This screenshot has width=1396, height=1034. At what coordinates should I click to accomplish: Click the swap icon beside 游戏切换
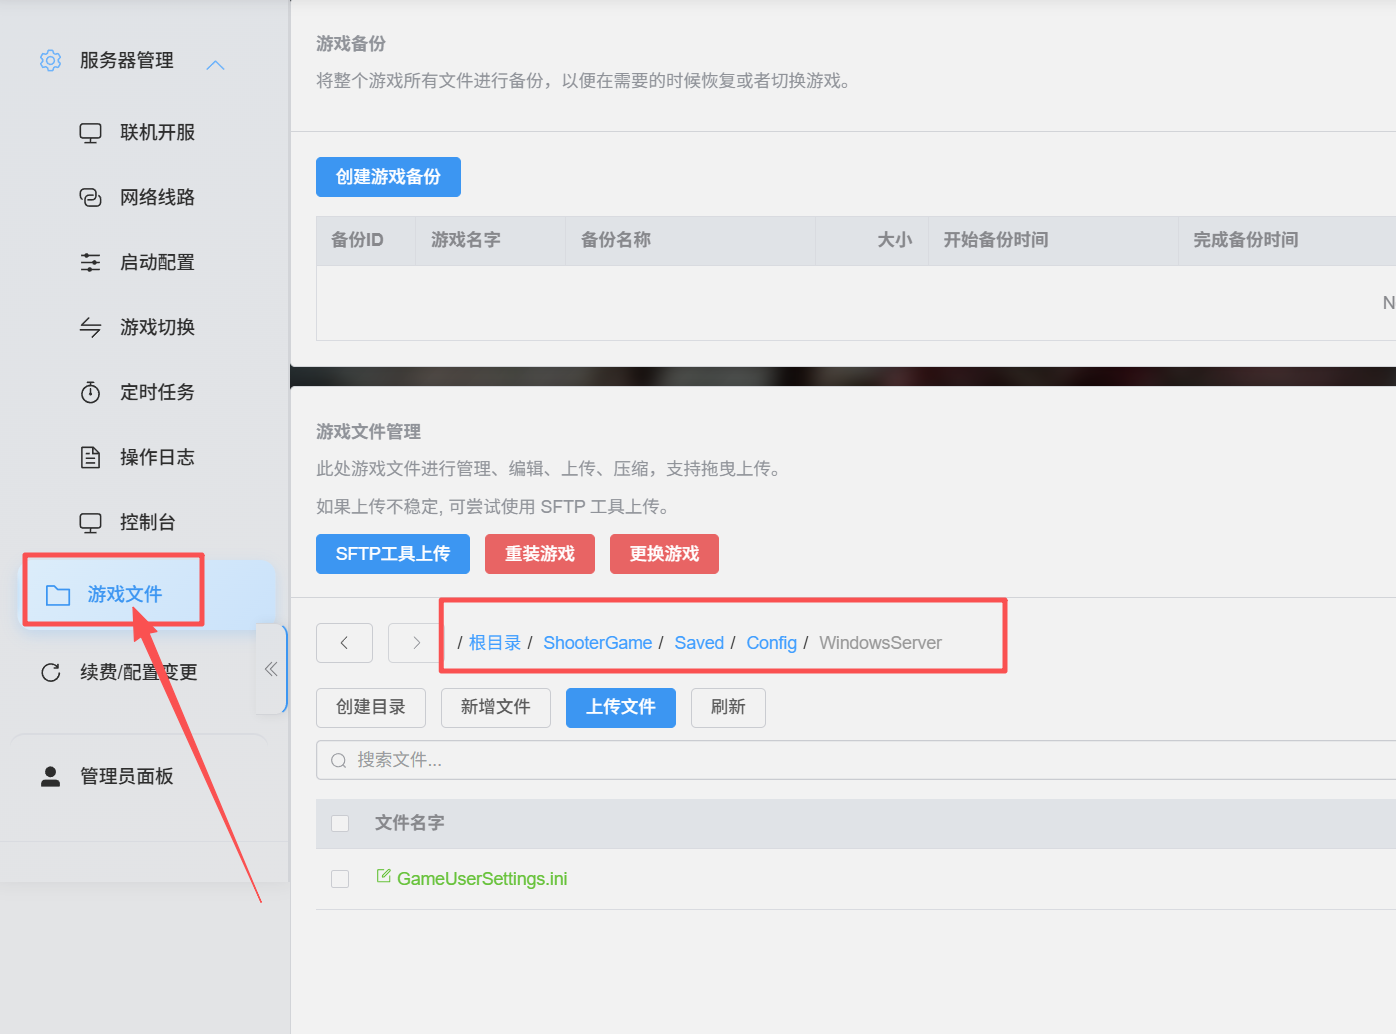[90, 328]
